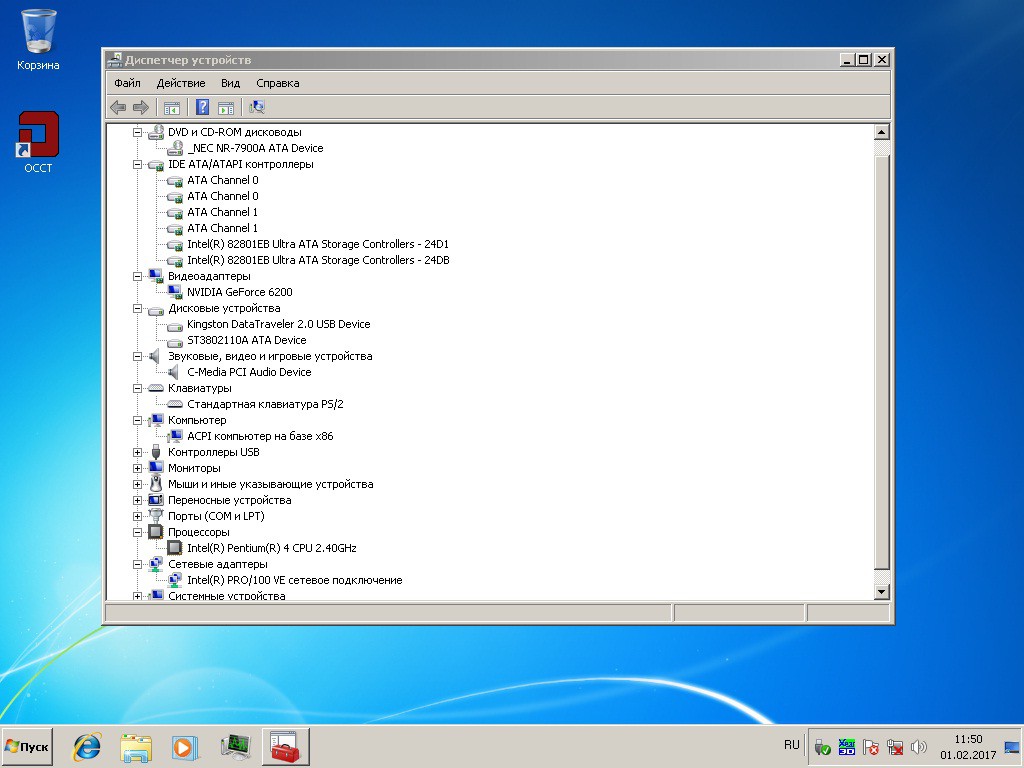Toggle the console tree pane icon

172,108
